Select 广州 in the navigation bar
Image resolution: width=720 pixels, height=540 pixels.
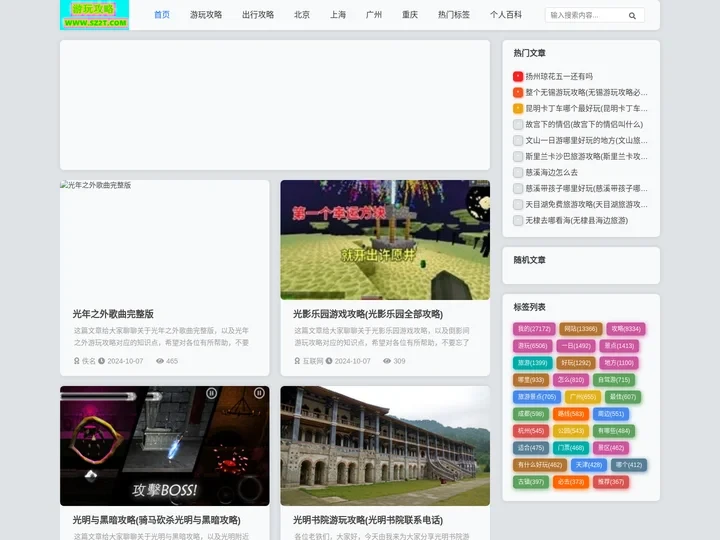[374, 15]
